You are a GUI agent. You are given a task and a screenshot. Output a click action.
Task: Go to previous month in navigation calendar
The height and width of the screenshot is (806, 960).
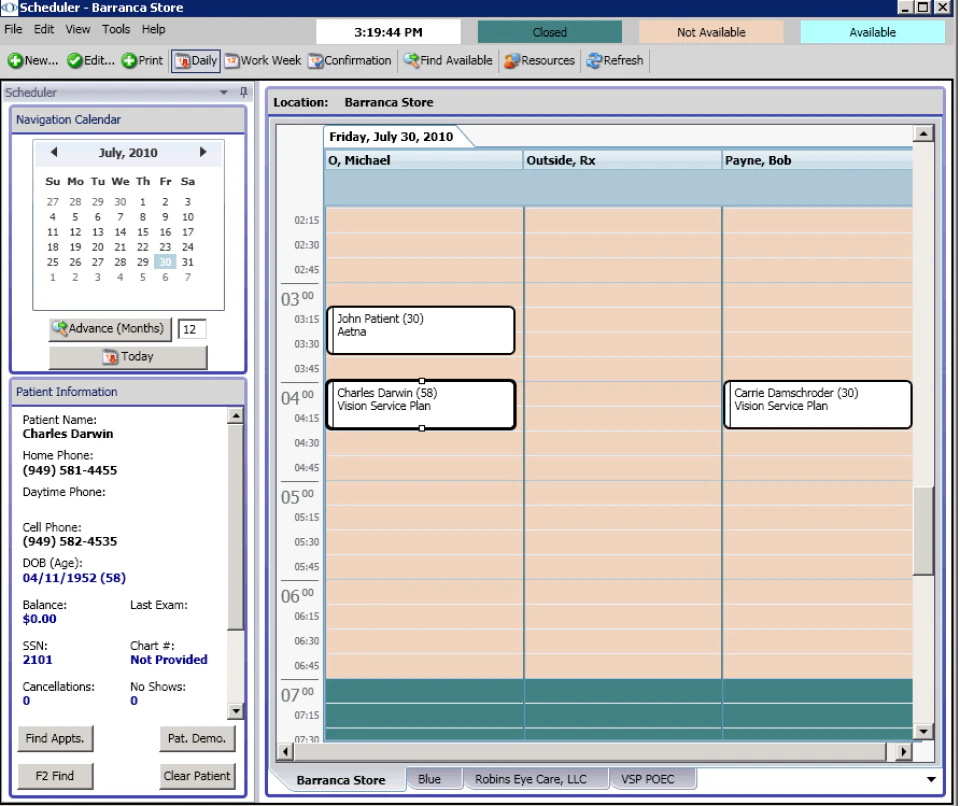click(x=54, y=152)
